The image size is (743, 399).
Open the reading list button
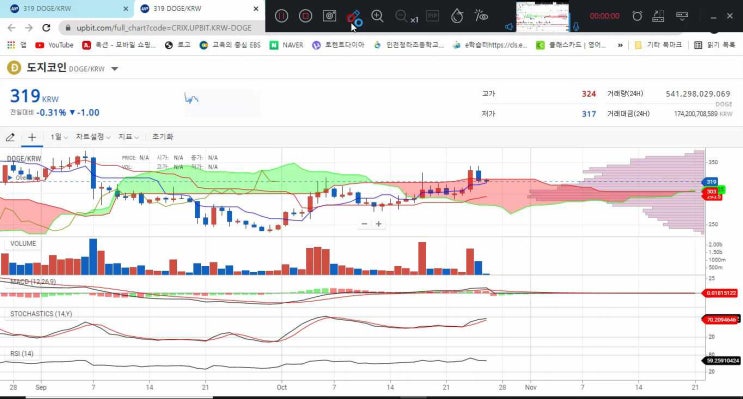715,45
